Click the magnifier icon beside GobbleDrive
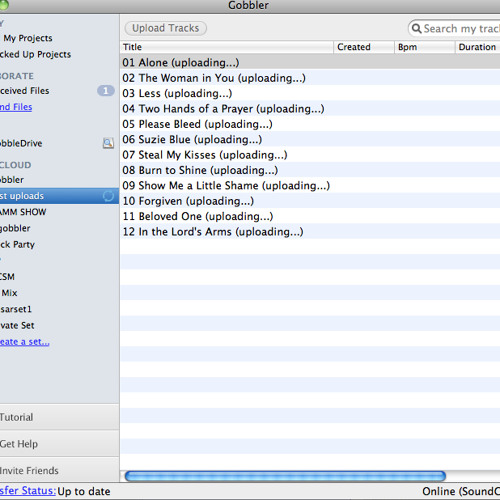Image resolution: width=500 pixels, height=500 pixels. pos(108,143)
